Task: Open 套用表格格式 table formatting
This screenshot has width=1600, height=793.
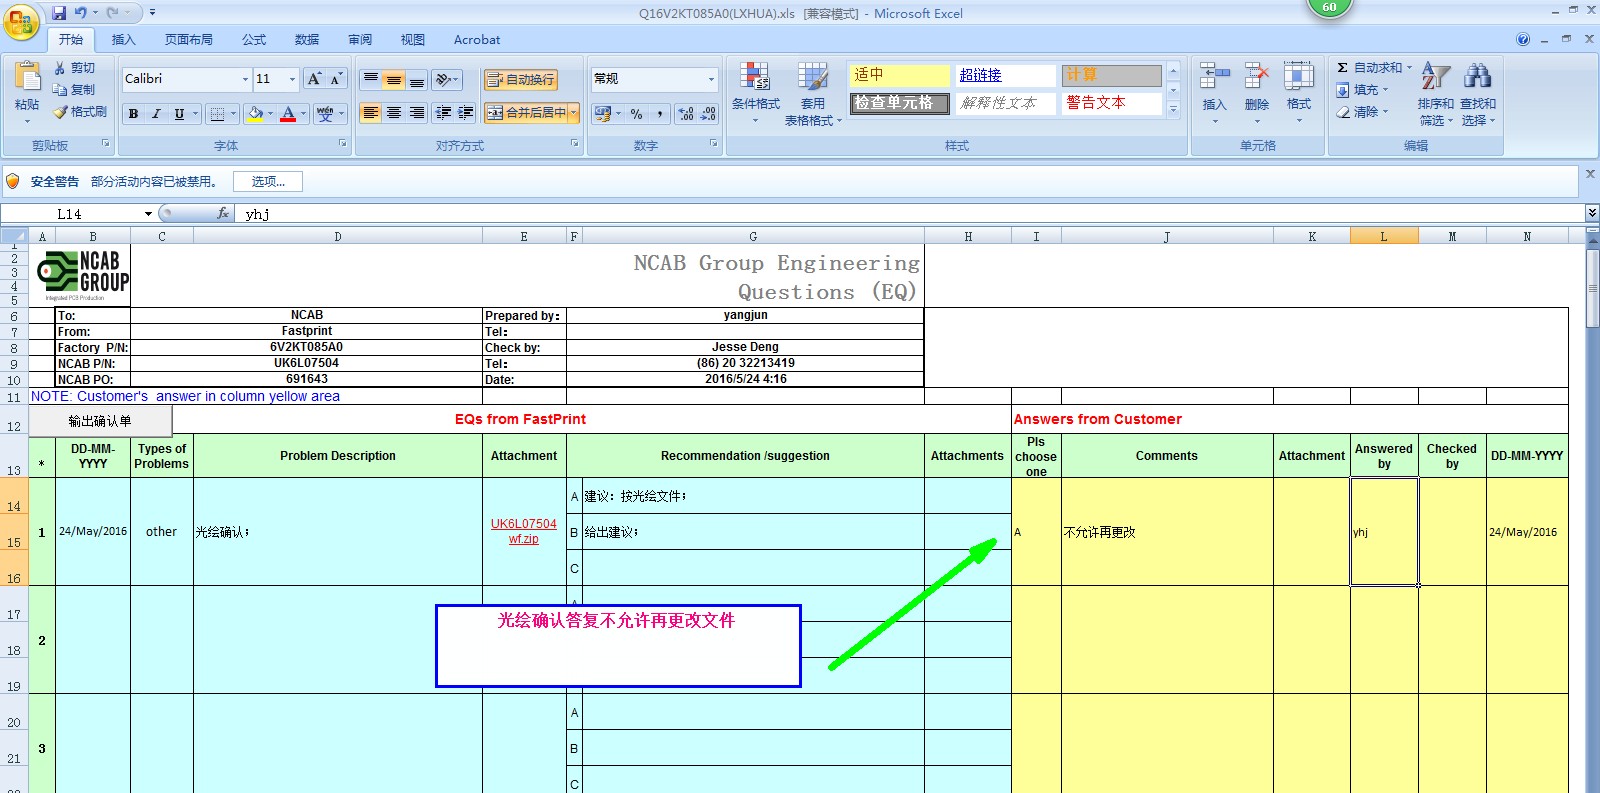Action: point(813,93)
